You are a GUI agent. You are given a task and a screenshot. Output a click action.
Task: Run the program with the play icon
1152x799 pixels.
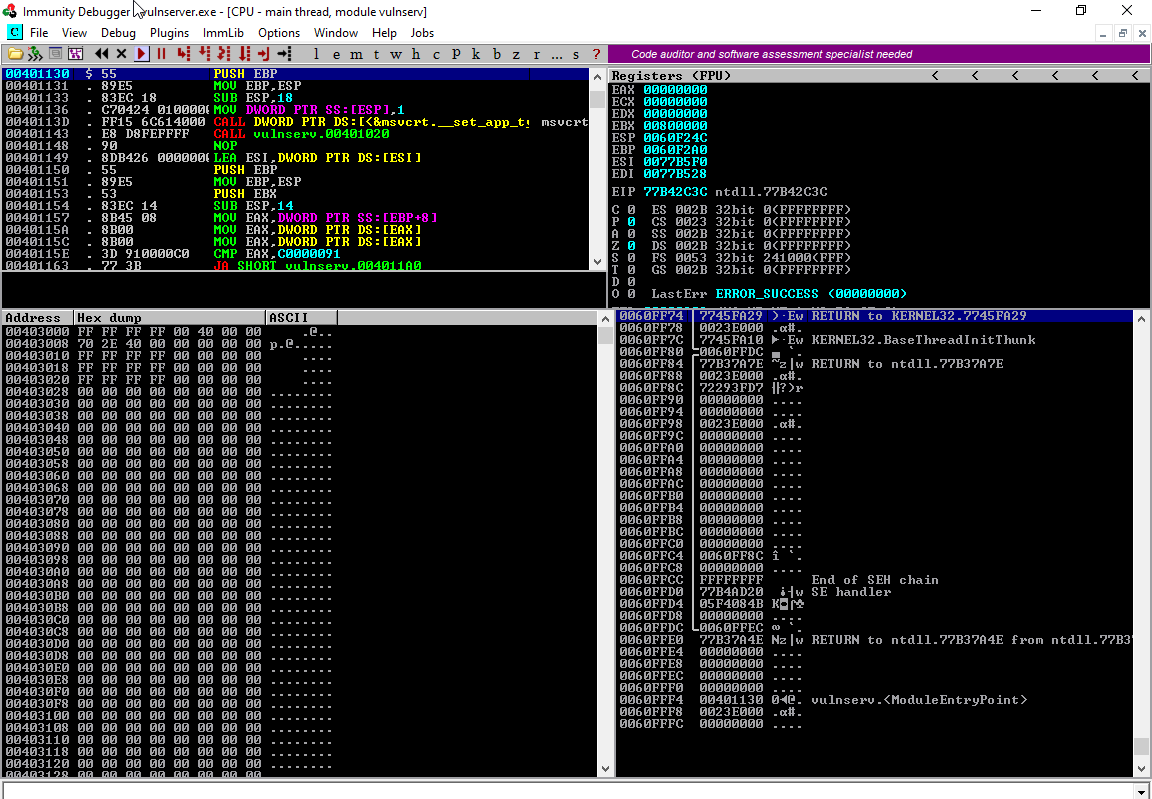[142, 54]
